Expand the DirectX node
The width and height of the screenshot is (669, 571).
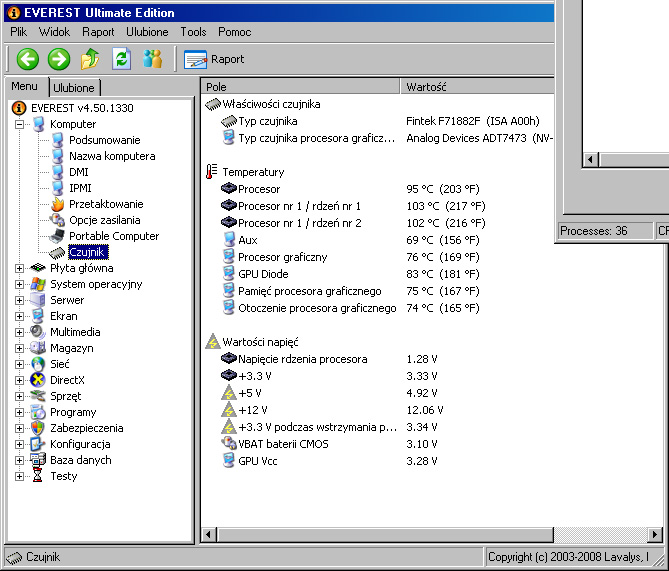19,380
